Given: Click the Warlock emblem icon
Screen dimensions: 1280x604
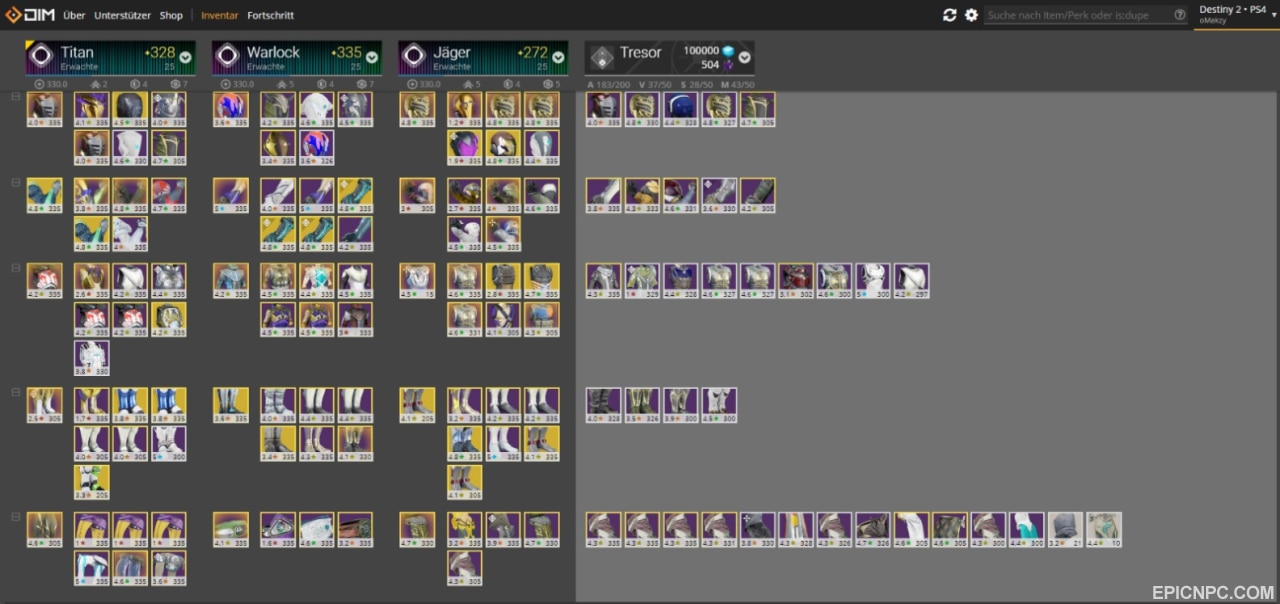Looking at the screenshot, I should coord(228,57).
